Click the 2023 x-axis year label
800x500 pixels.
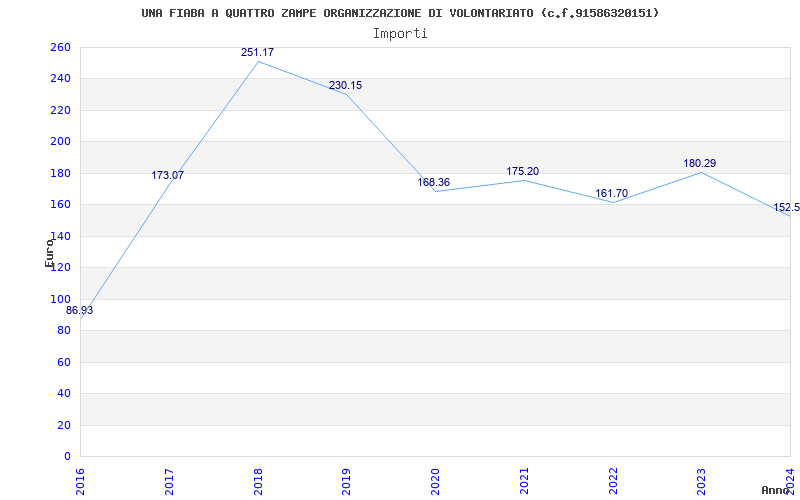point(702,482)
